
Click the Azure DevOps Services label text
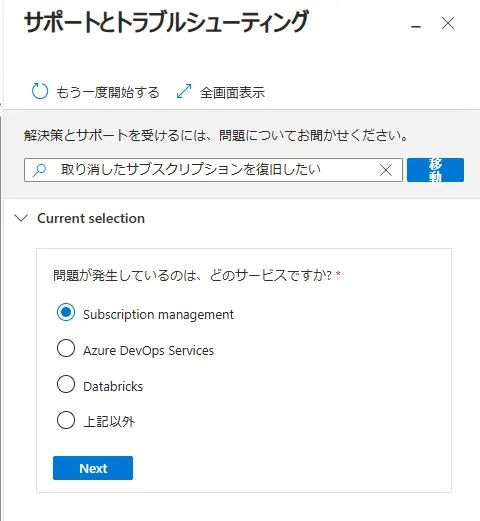coord(149,350)
